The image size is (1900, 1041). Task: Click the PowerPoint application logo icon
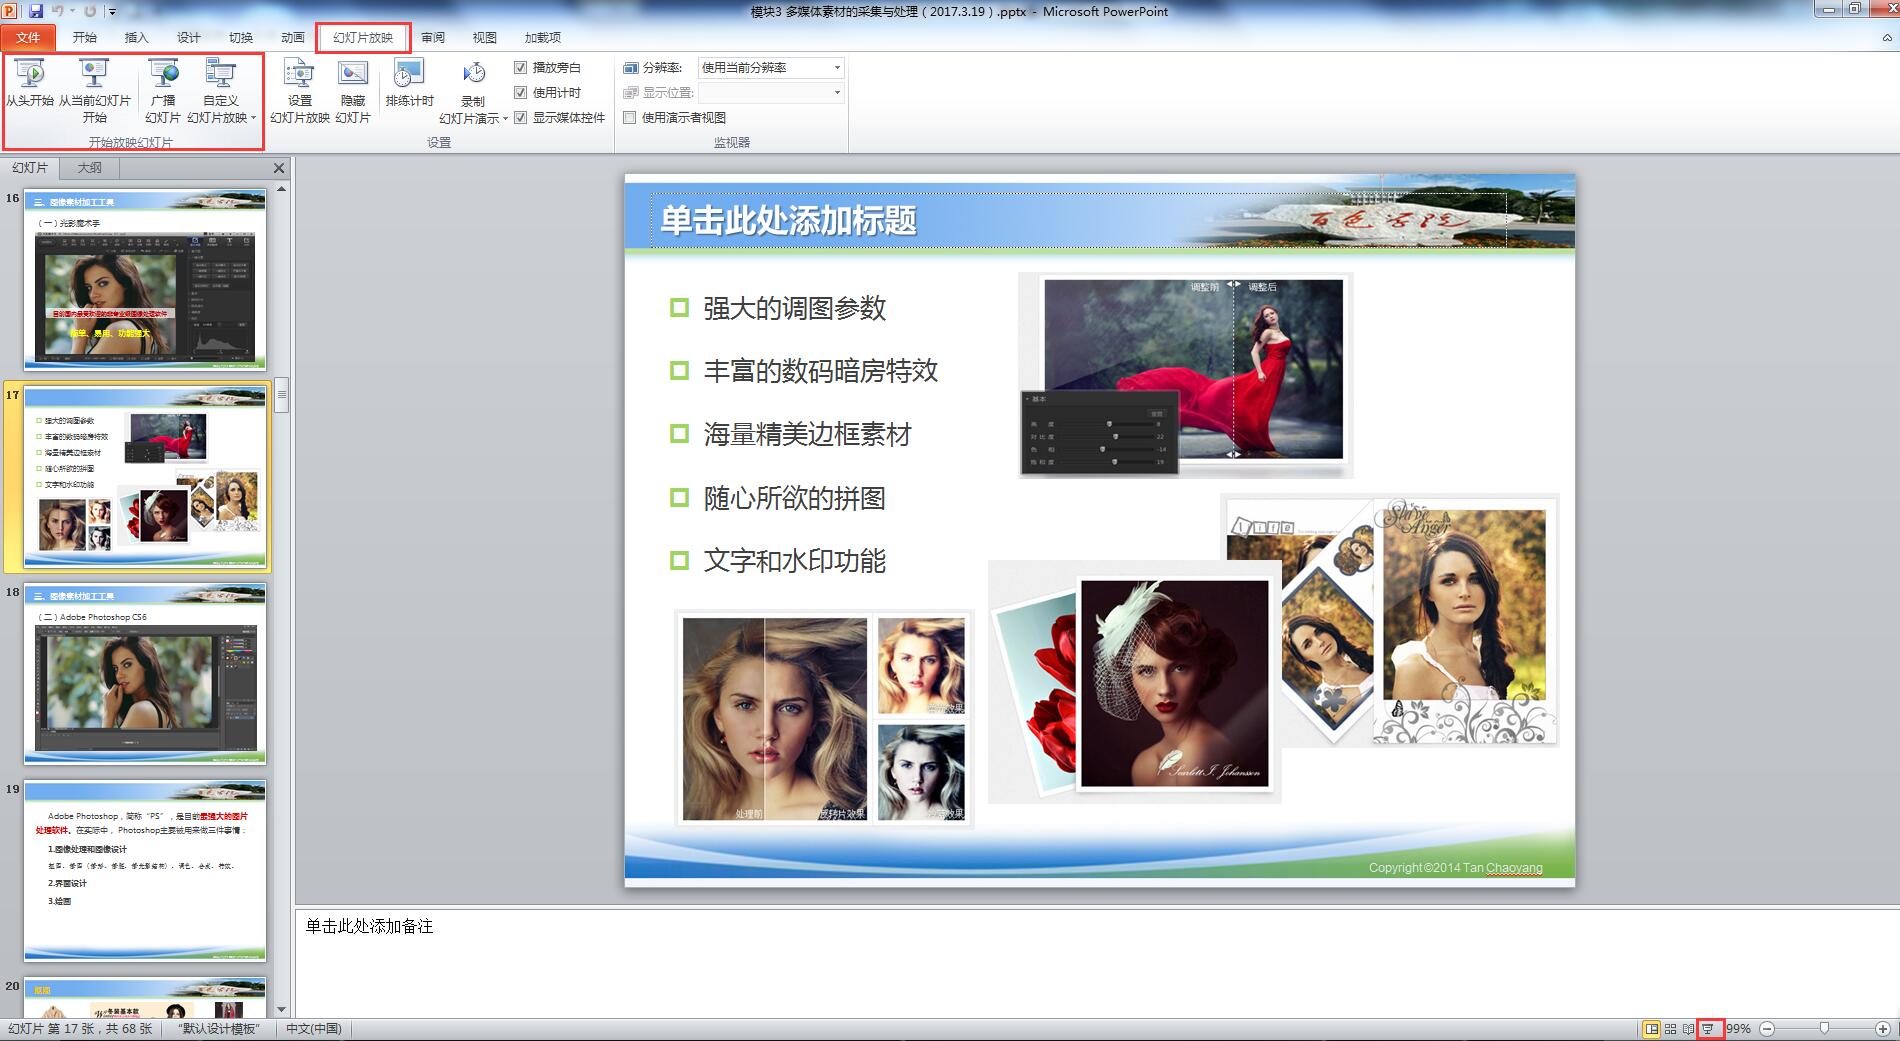pos(10,11)
